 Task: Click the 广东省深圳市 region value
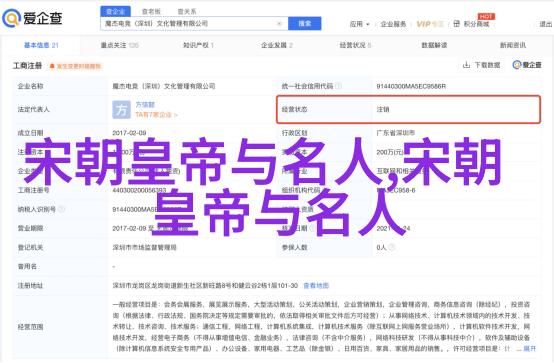396,133
